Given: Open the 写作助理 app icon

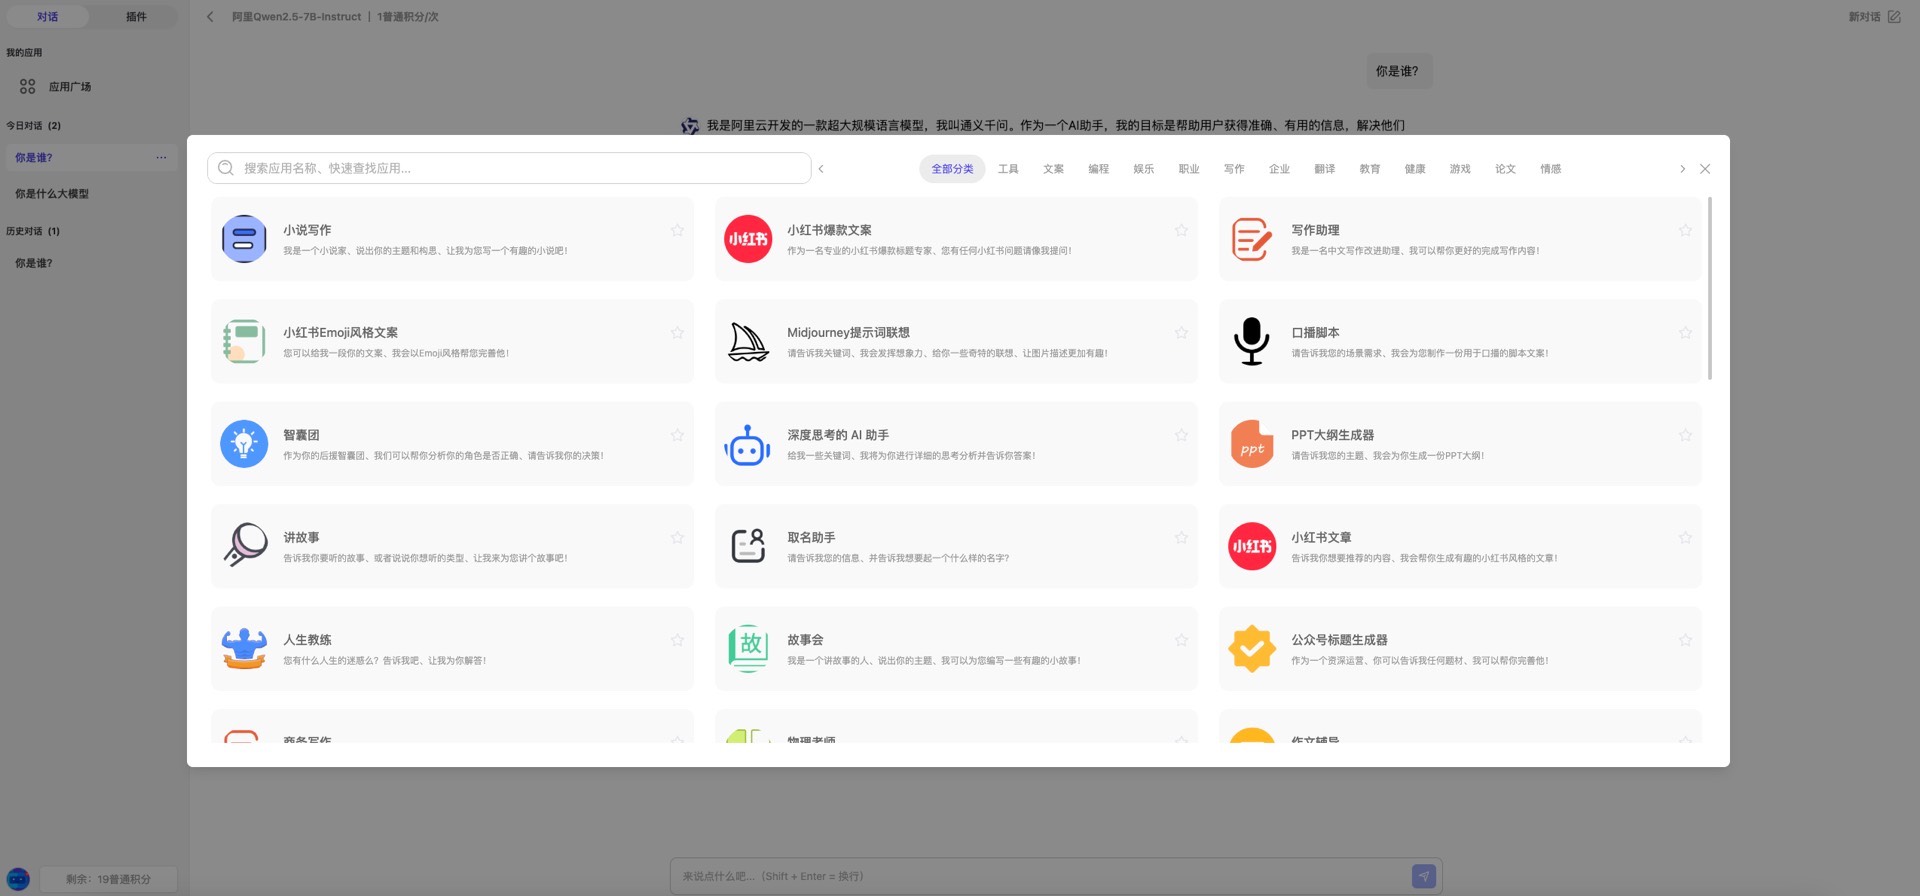Looking at the screenshot, I should [1252, 239].
